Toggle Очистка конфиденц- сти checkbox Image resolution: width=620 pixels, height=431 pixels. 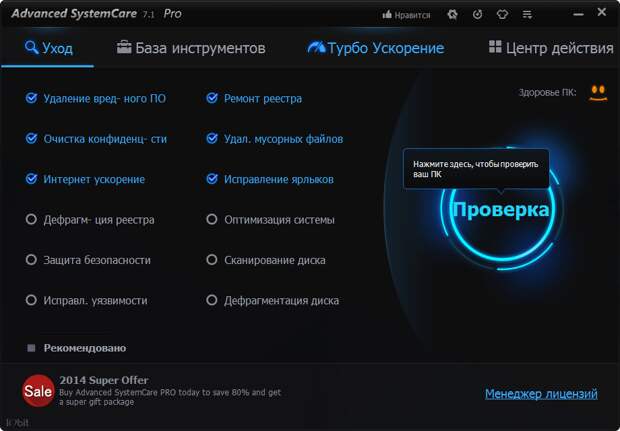click(x=31, y=138)
